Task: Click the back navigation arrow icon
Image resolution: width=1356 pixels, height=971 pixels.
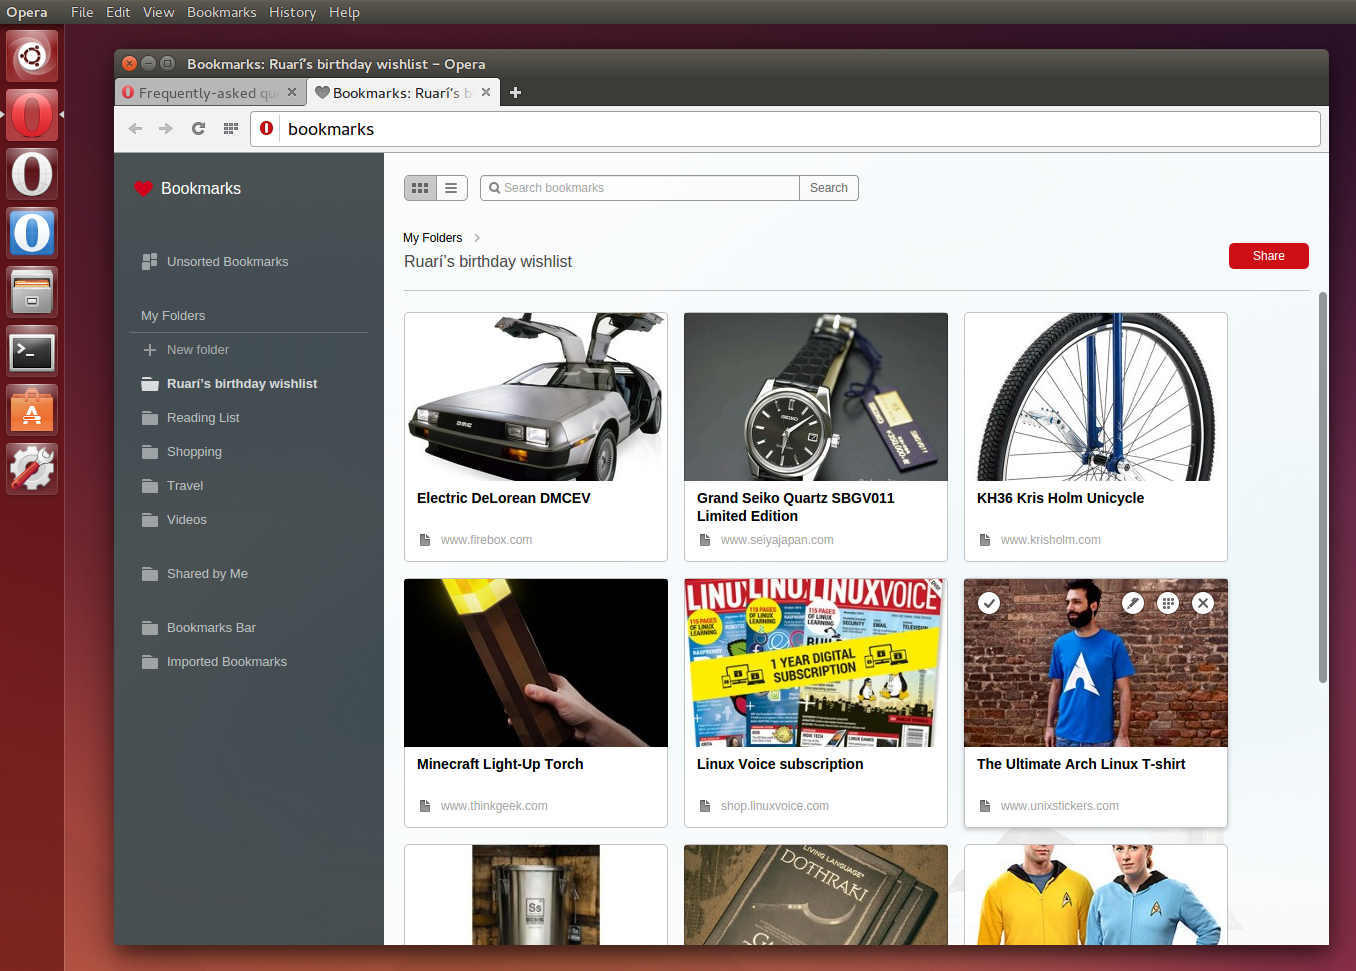Action: coord(135,128)
